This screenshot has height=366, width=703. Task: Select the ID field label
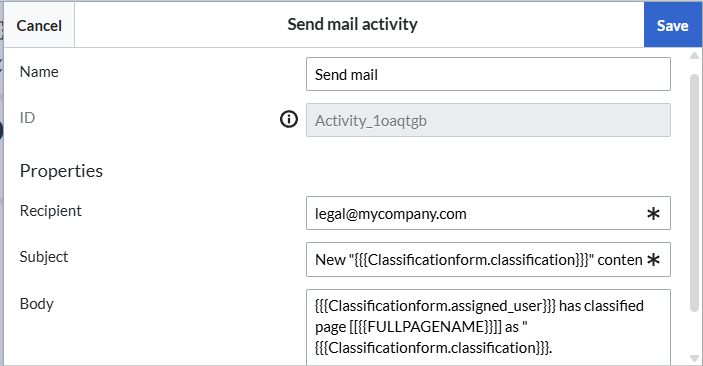pos(27,118)
